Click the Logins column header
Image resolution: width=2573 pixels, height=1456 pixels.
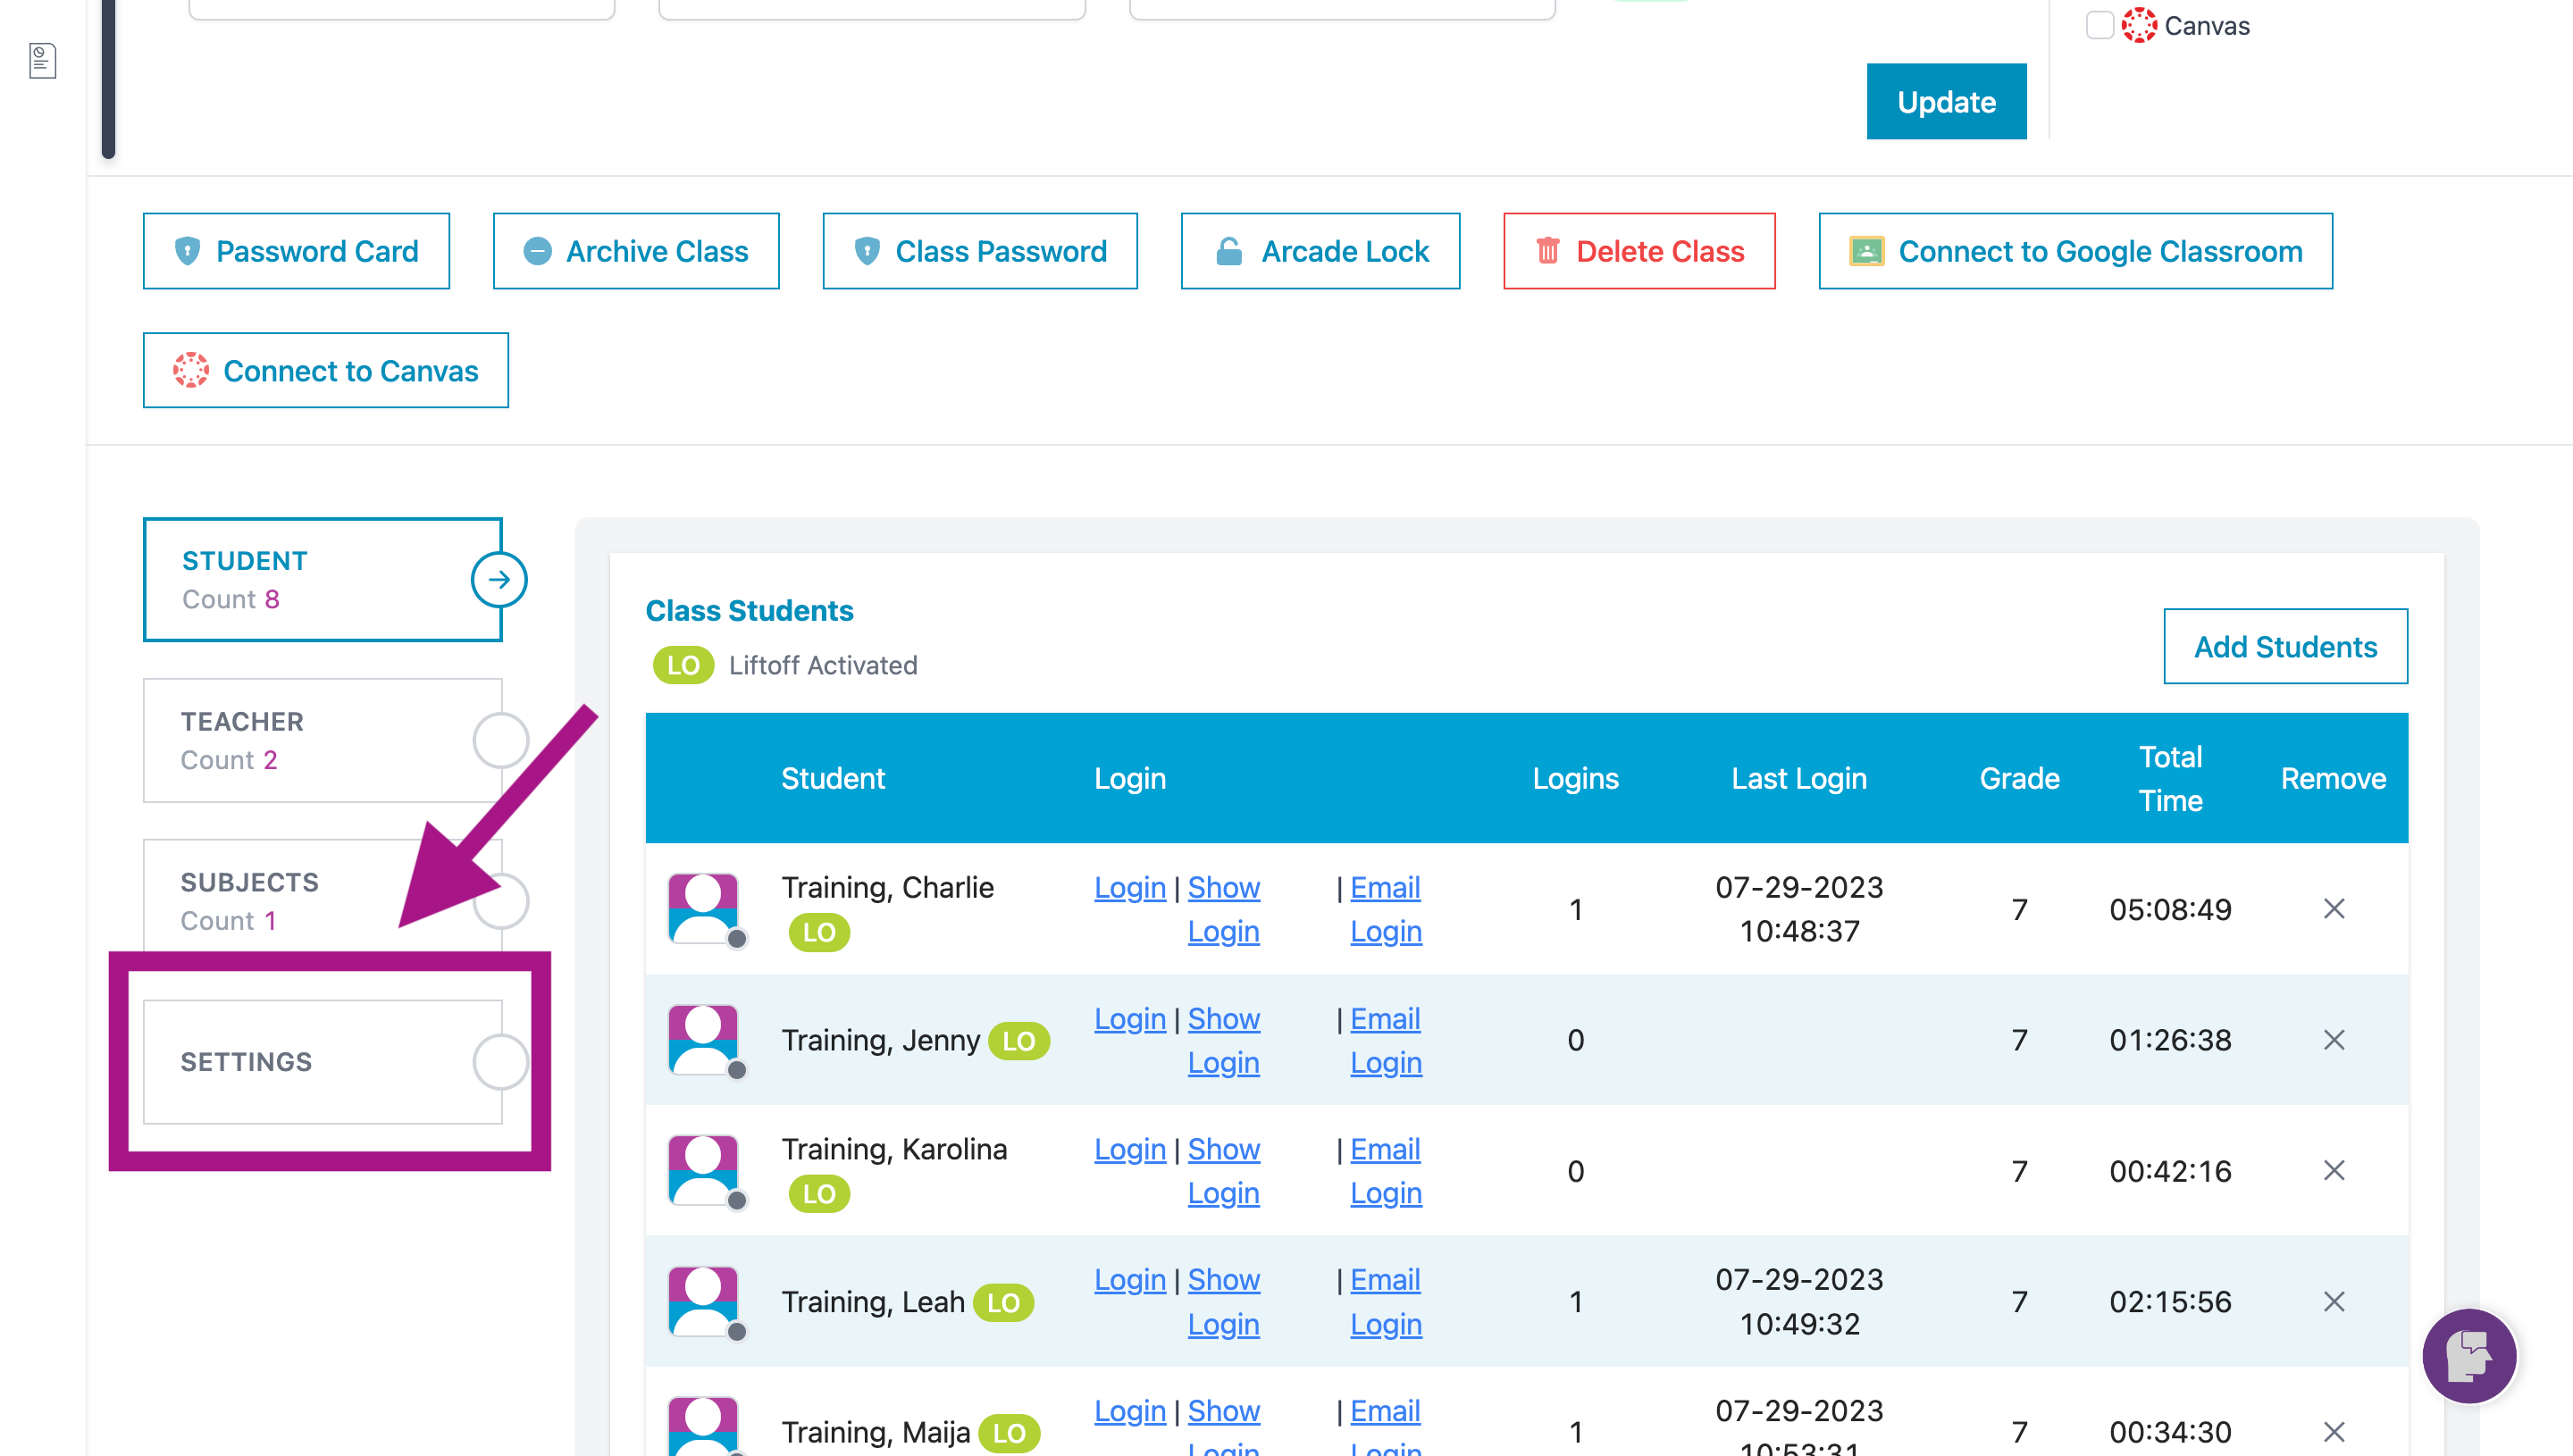1574,778
